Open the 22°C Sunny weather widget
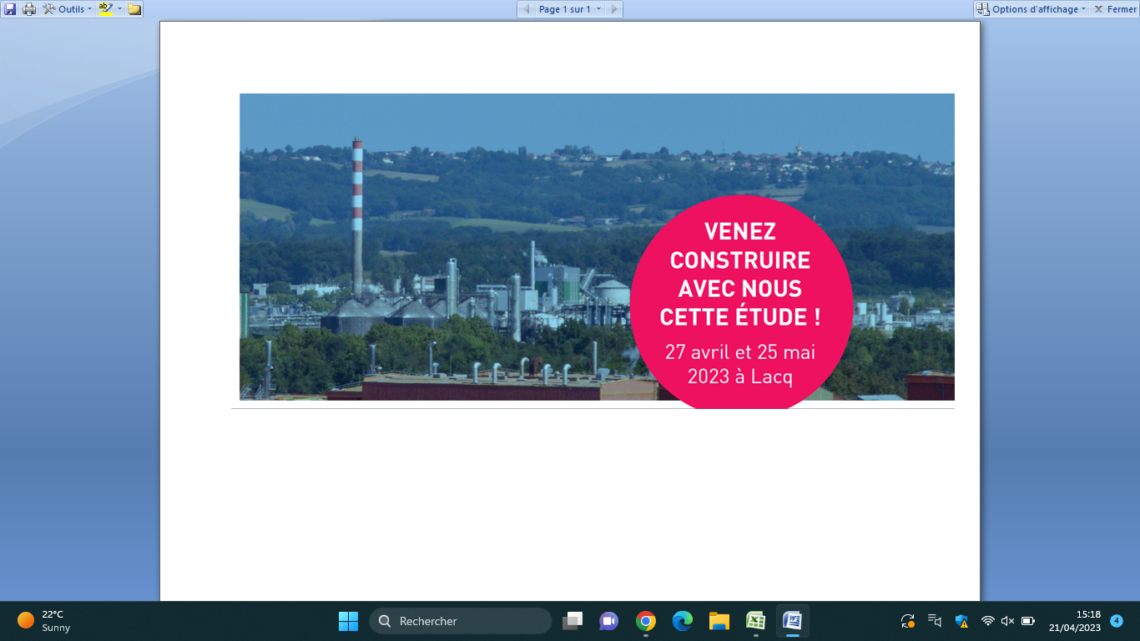 coord(44,621)
